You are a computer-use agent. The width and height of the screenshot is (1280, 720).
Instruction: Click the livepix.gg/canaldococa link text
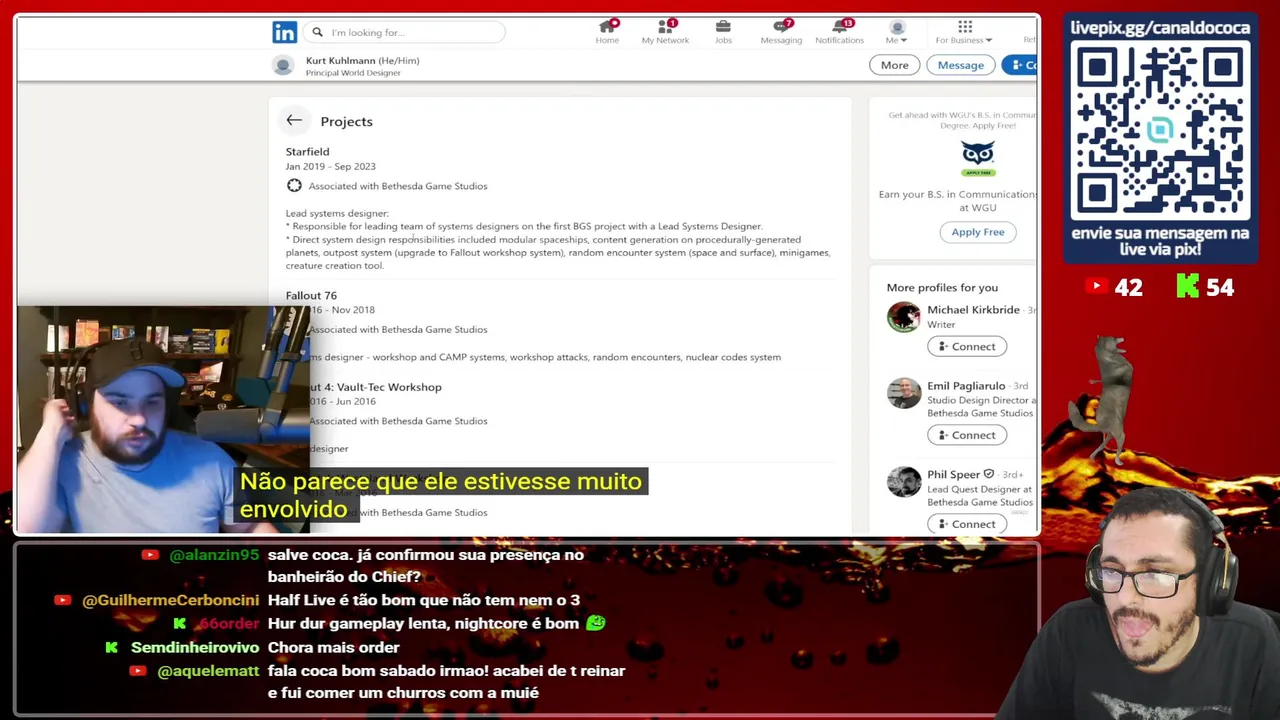pyautogui.click(x=1160, y=28)
